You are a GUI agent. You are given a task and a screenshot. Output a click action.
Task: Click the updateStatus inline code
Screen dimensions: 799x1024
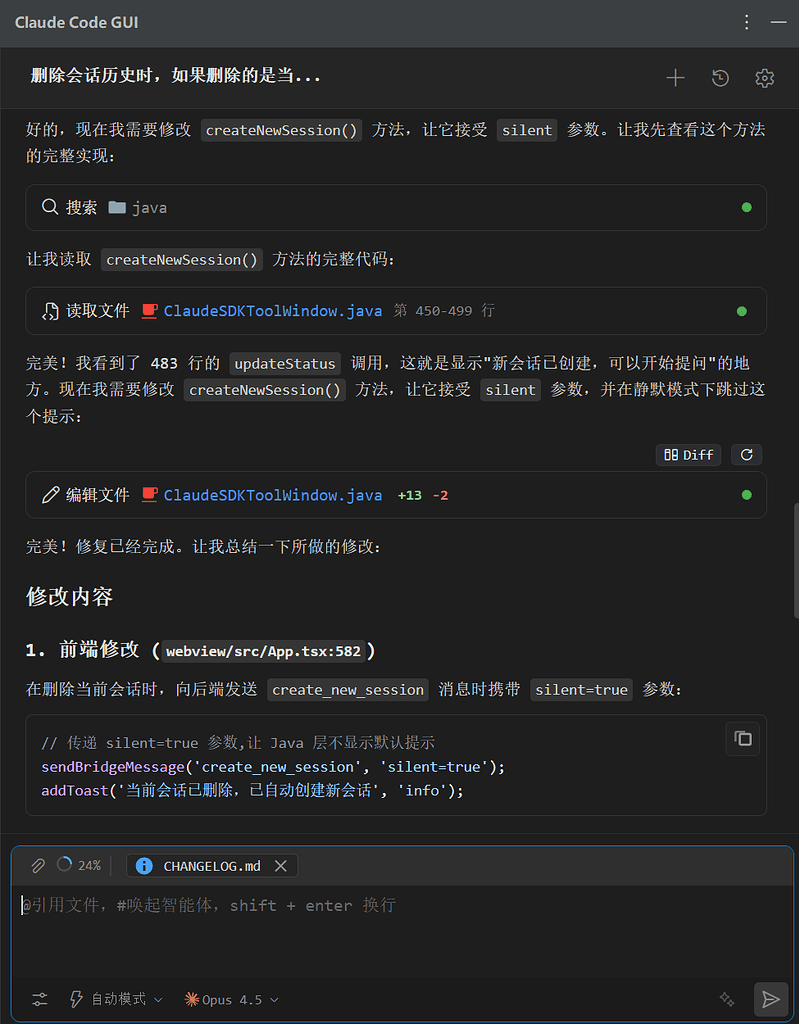(x=285, y=363)
